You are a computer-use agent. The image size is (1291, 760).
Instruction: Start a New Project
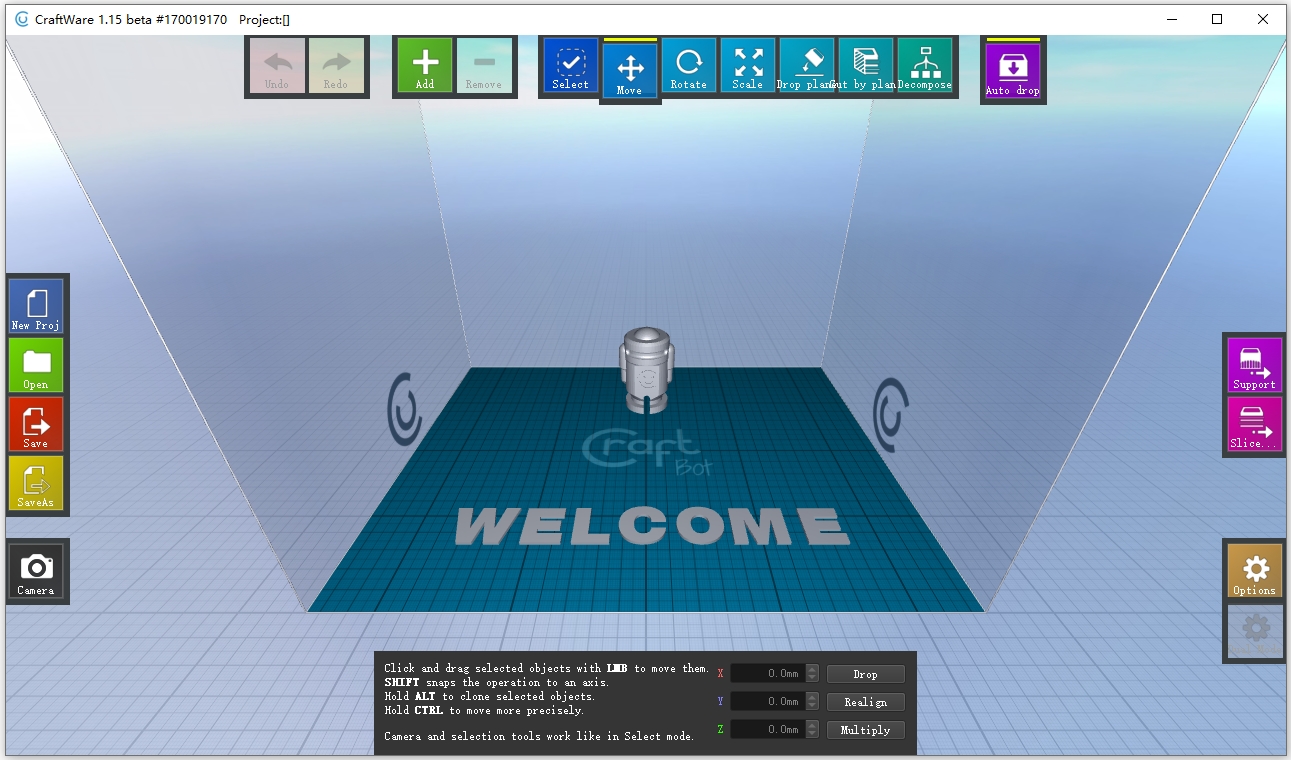click(x=36, y=306)
